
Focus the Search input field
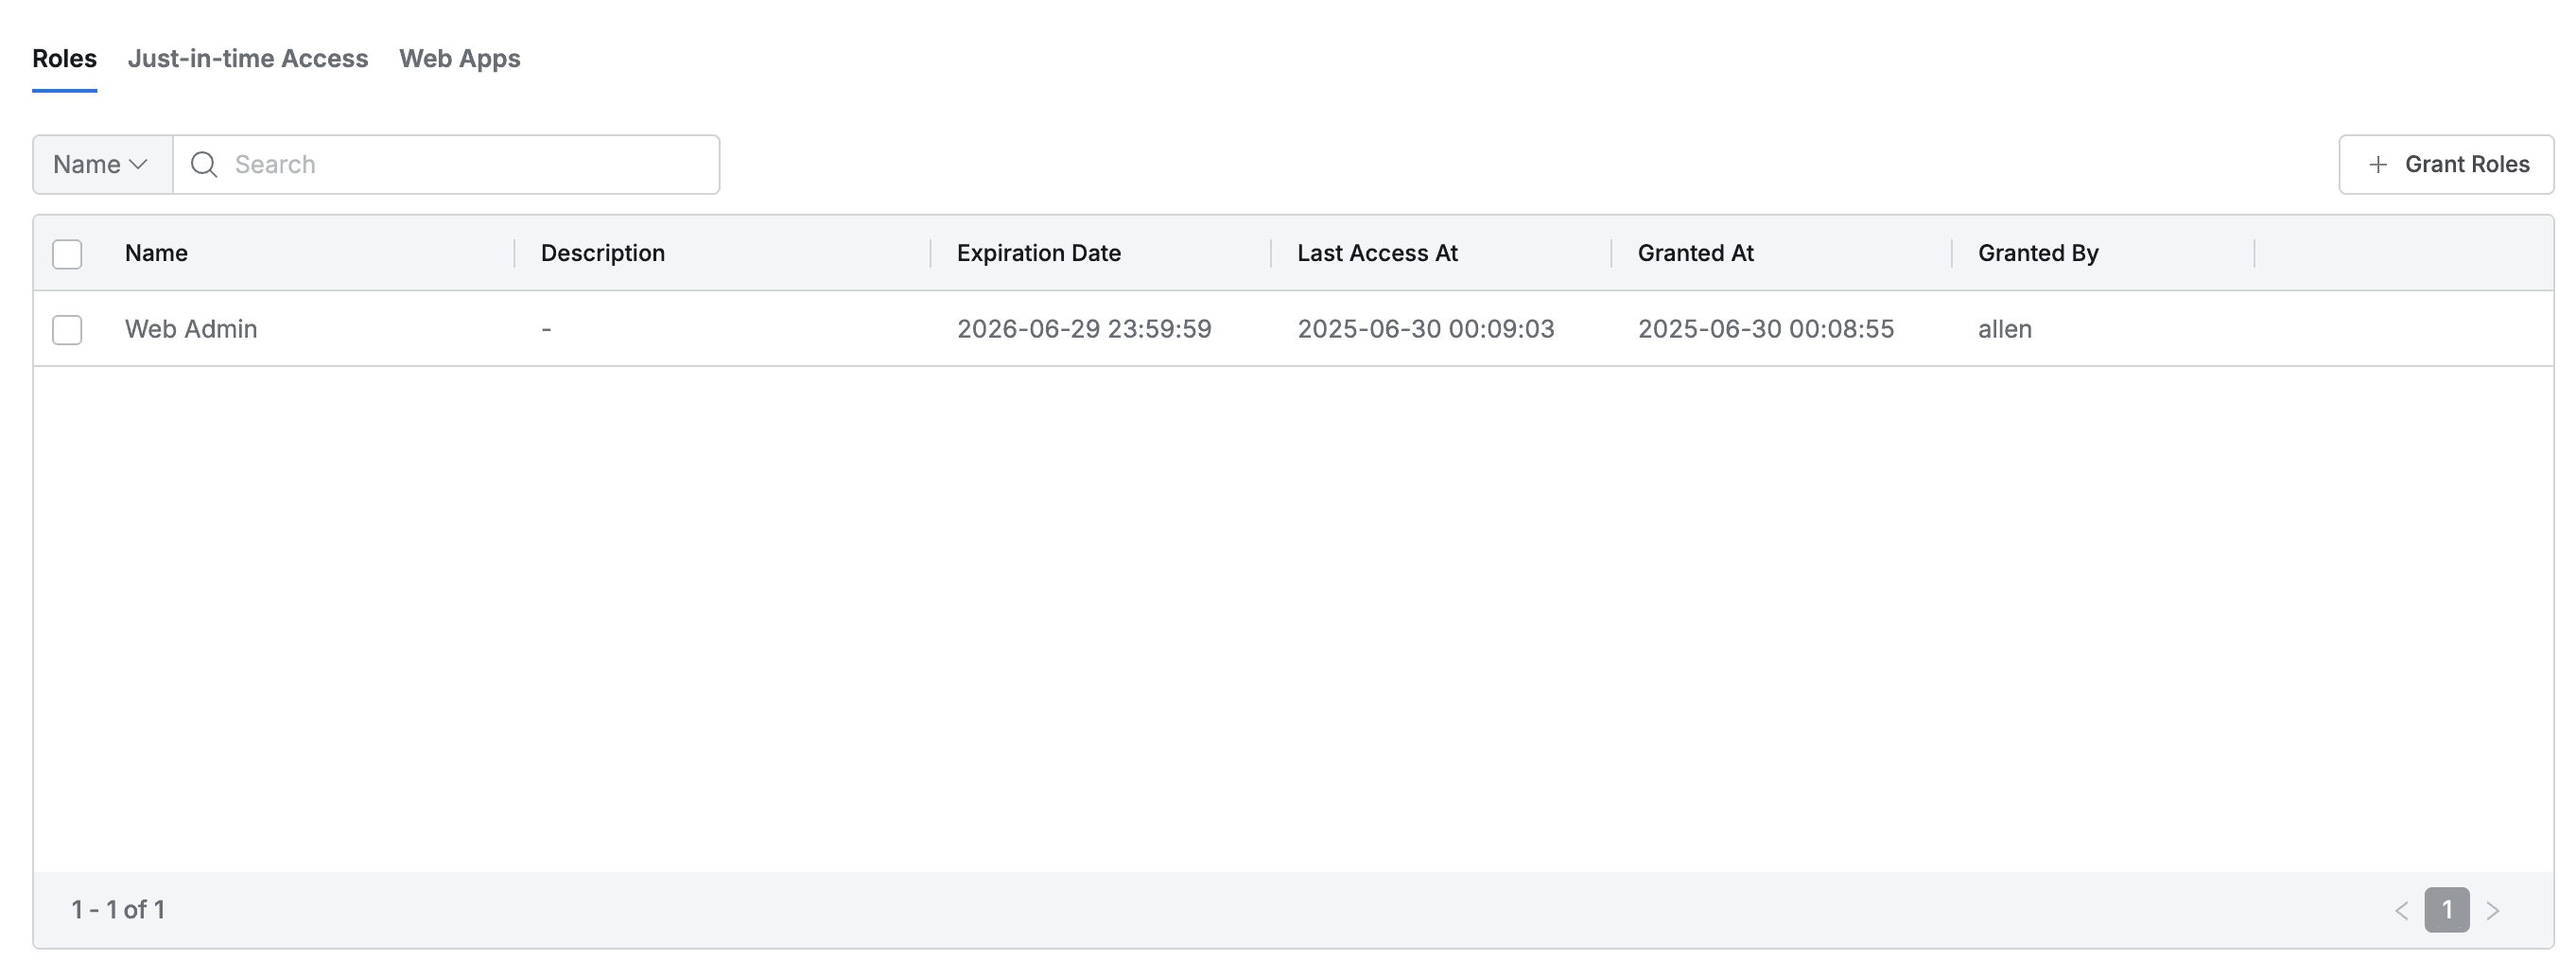pyautogui.click(x=470, y=164)
